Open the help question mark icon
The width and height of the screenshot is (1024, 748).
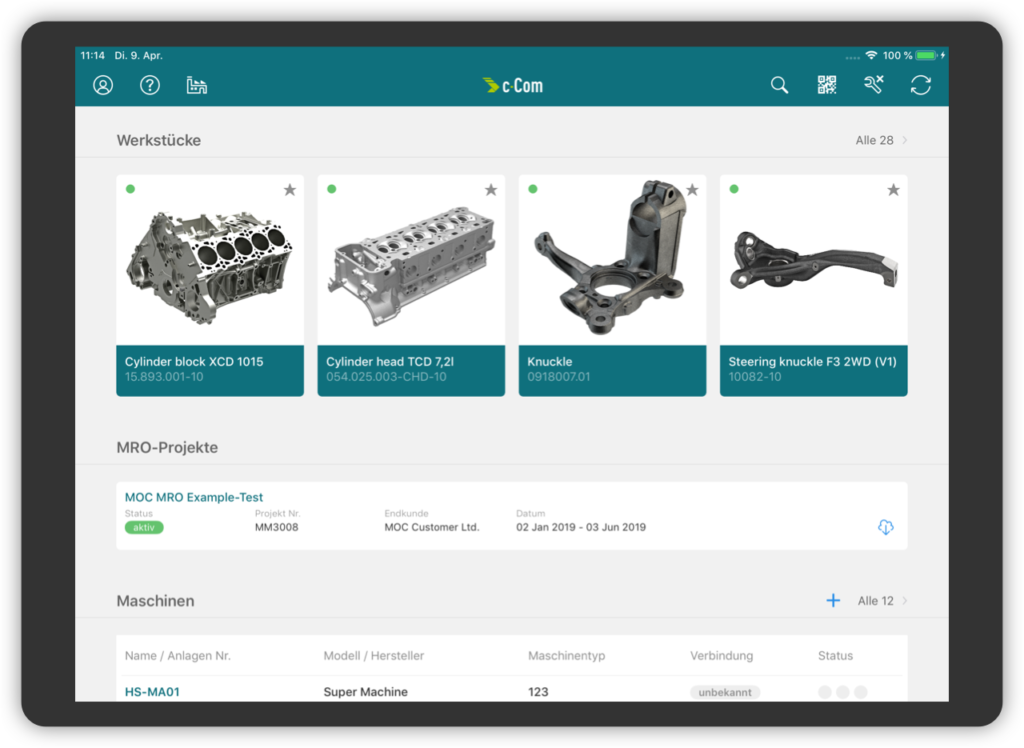pos(150,86)
